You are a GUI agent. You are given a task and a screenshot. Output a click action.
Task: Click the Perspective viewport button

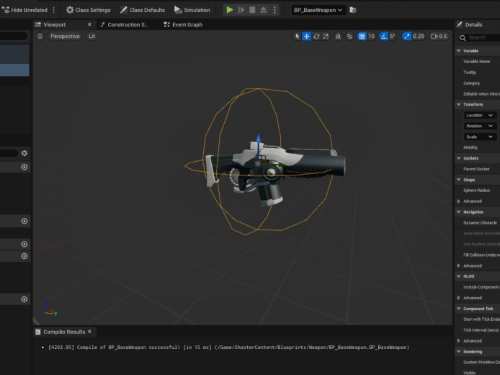tap(65, 36)
